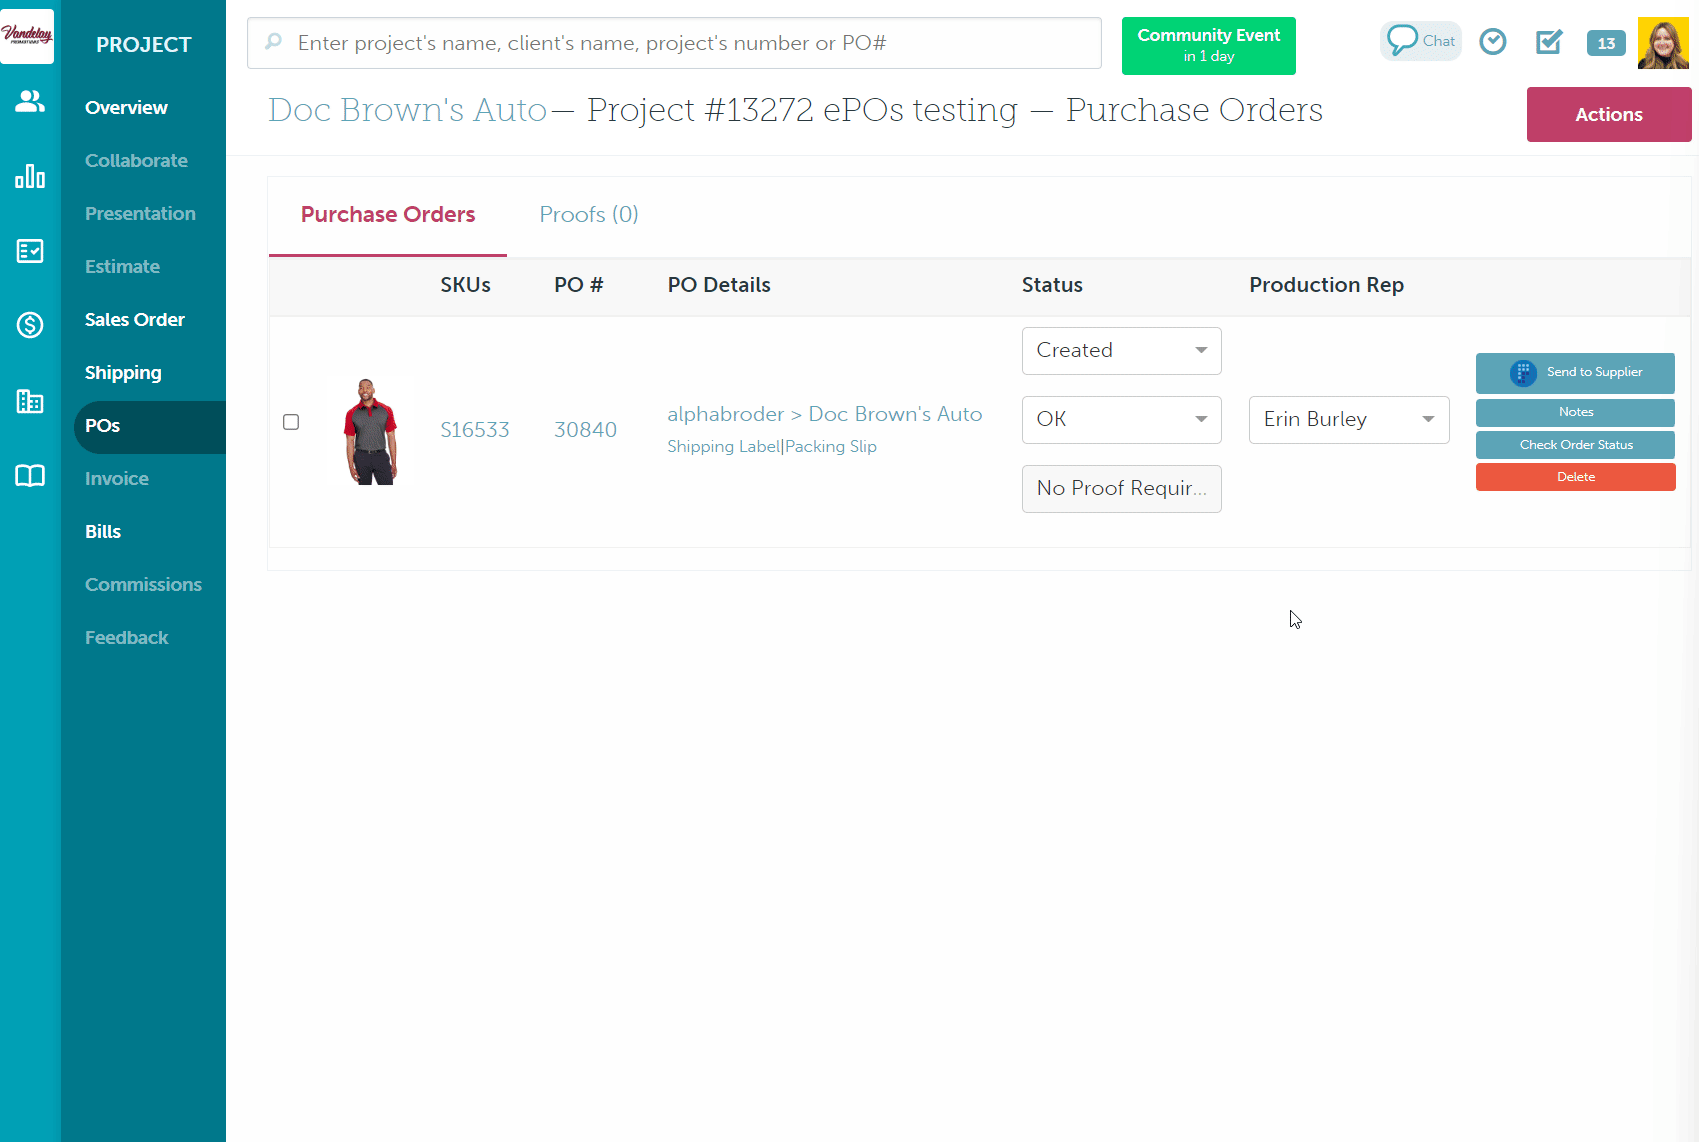Open the bar chart analytics icon

(x=30, y=177)
